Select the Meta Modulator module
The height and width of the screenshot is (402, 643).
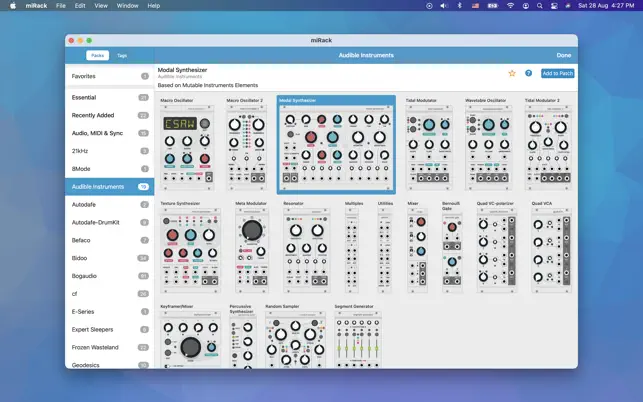[252, 250]
